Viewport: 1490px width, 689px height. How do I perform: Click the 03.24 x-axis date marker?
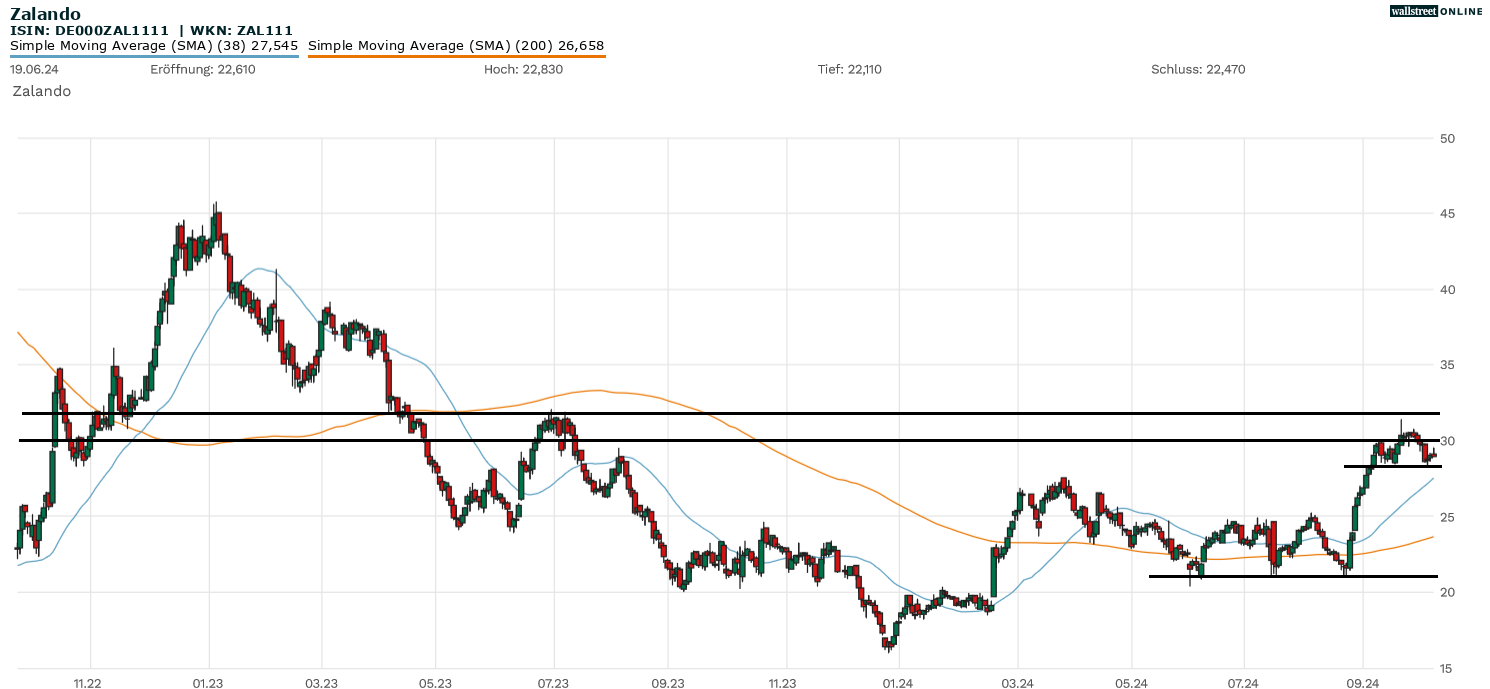point(1017,683)
